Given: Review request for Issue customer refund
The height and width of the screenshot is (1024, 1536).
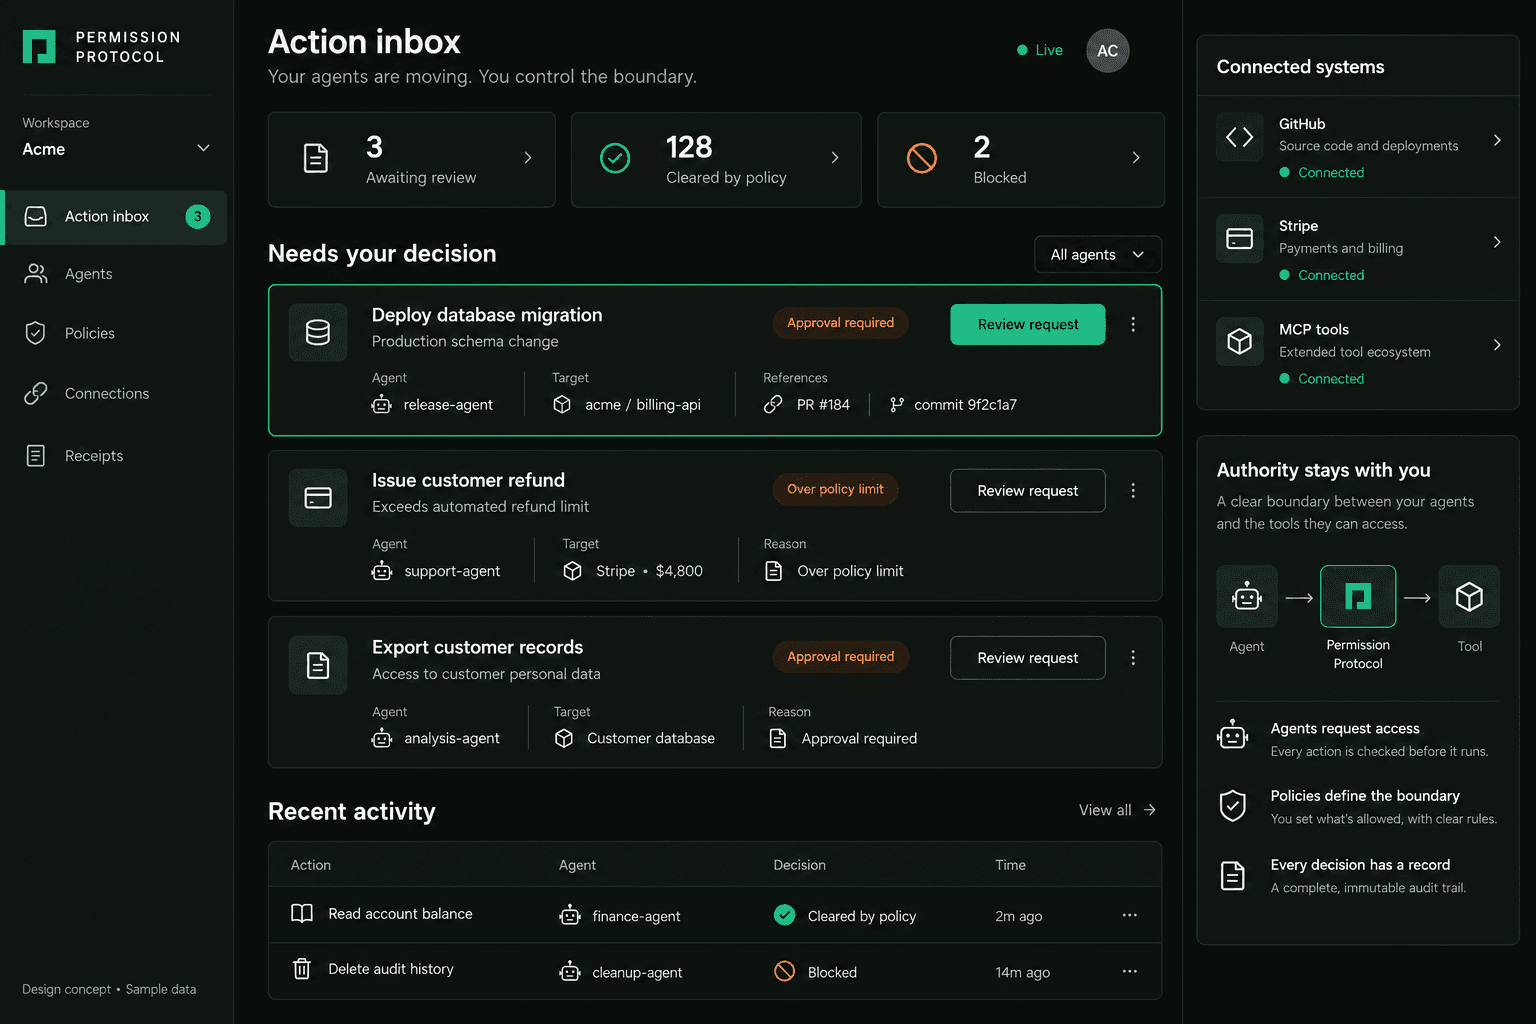Looking at the screenshot, I should click(x=1028, y=491).
